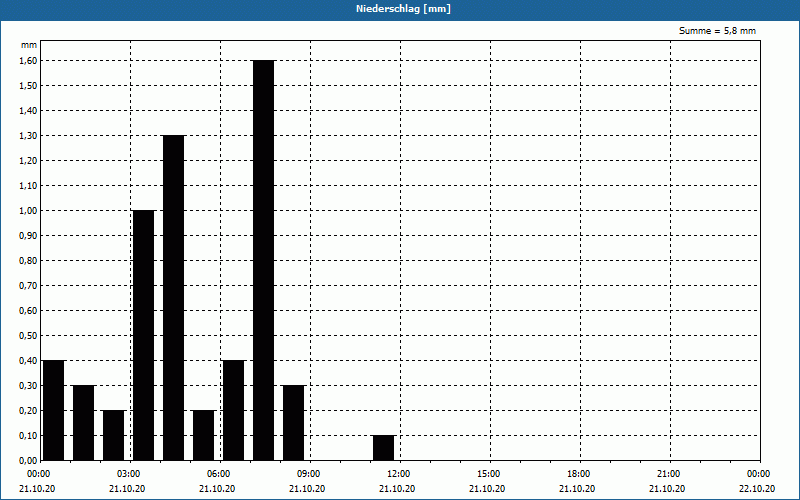Click the 09:00 time label
The height and width of the screenshot is (500, 800).
tap(309, 474)
